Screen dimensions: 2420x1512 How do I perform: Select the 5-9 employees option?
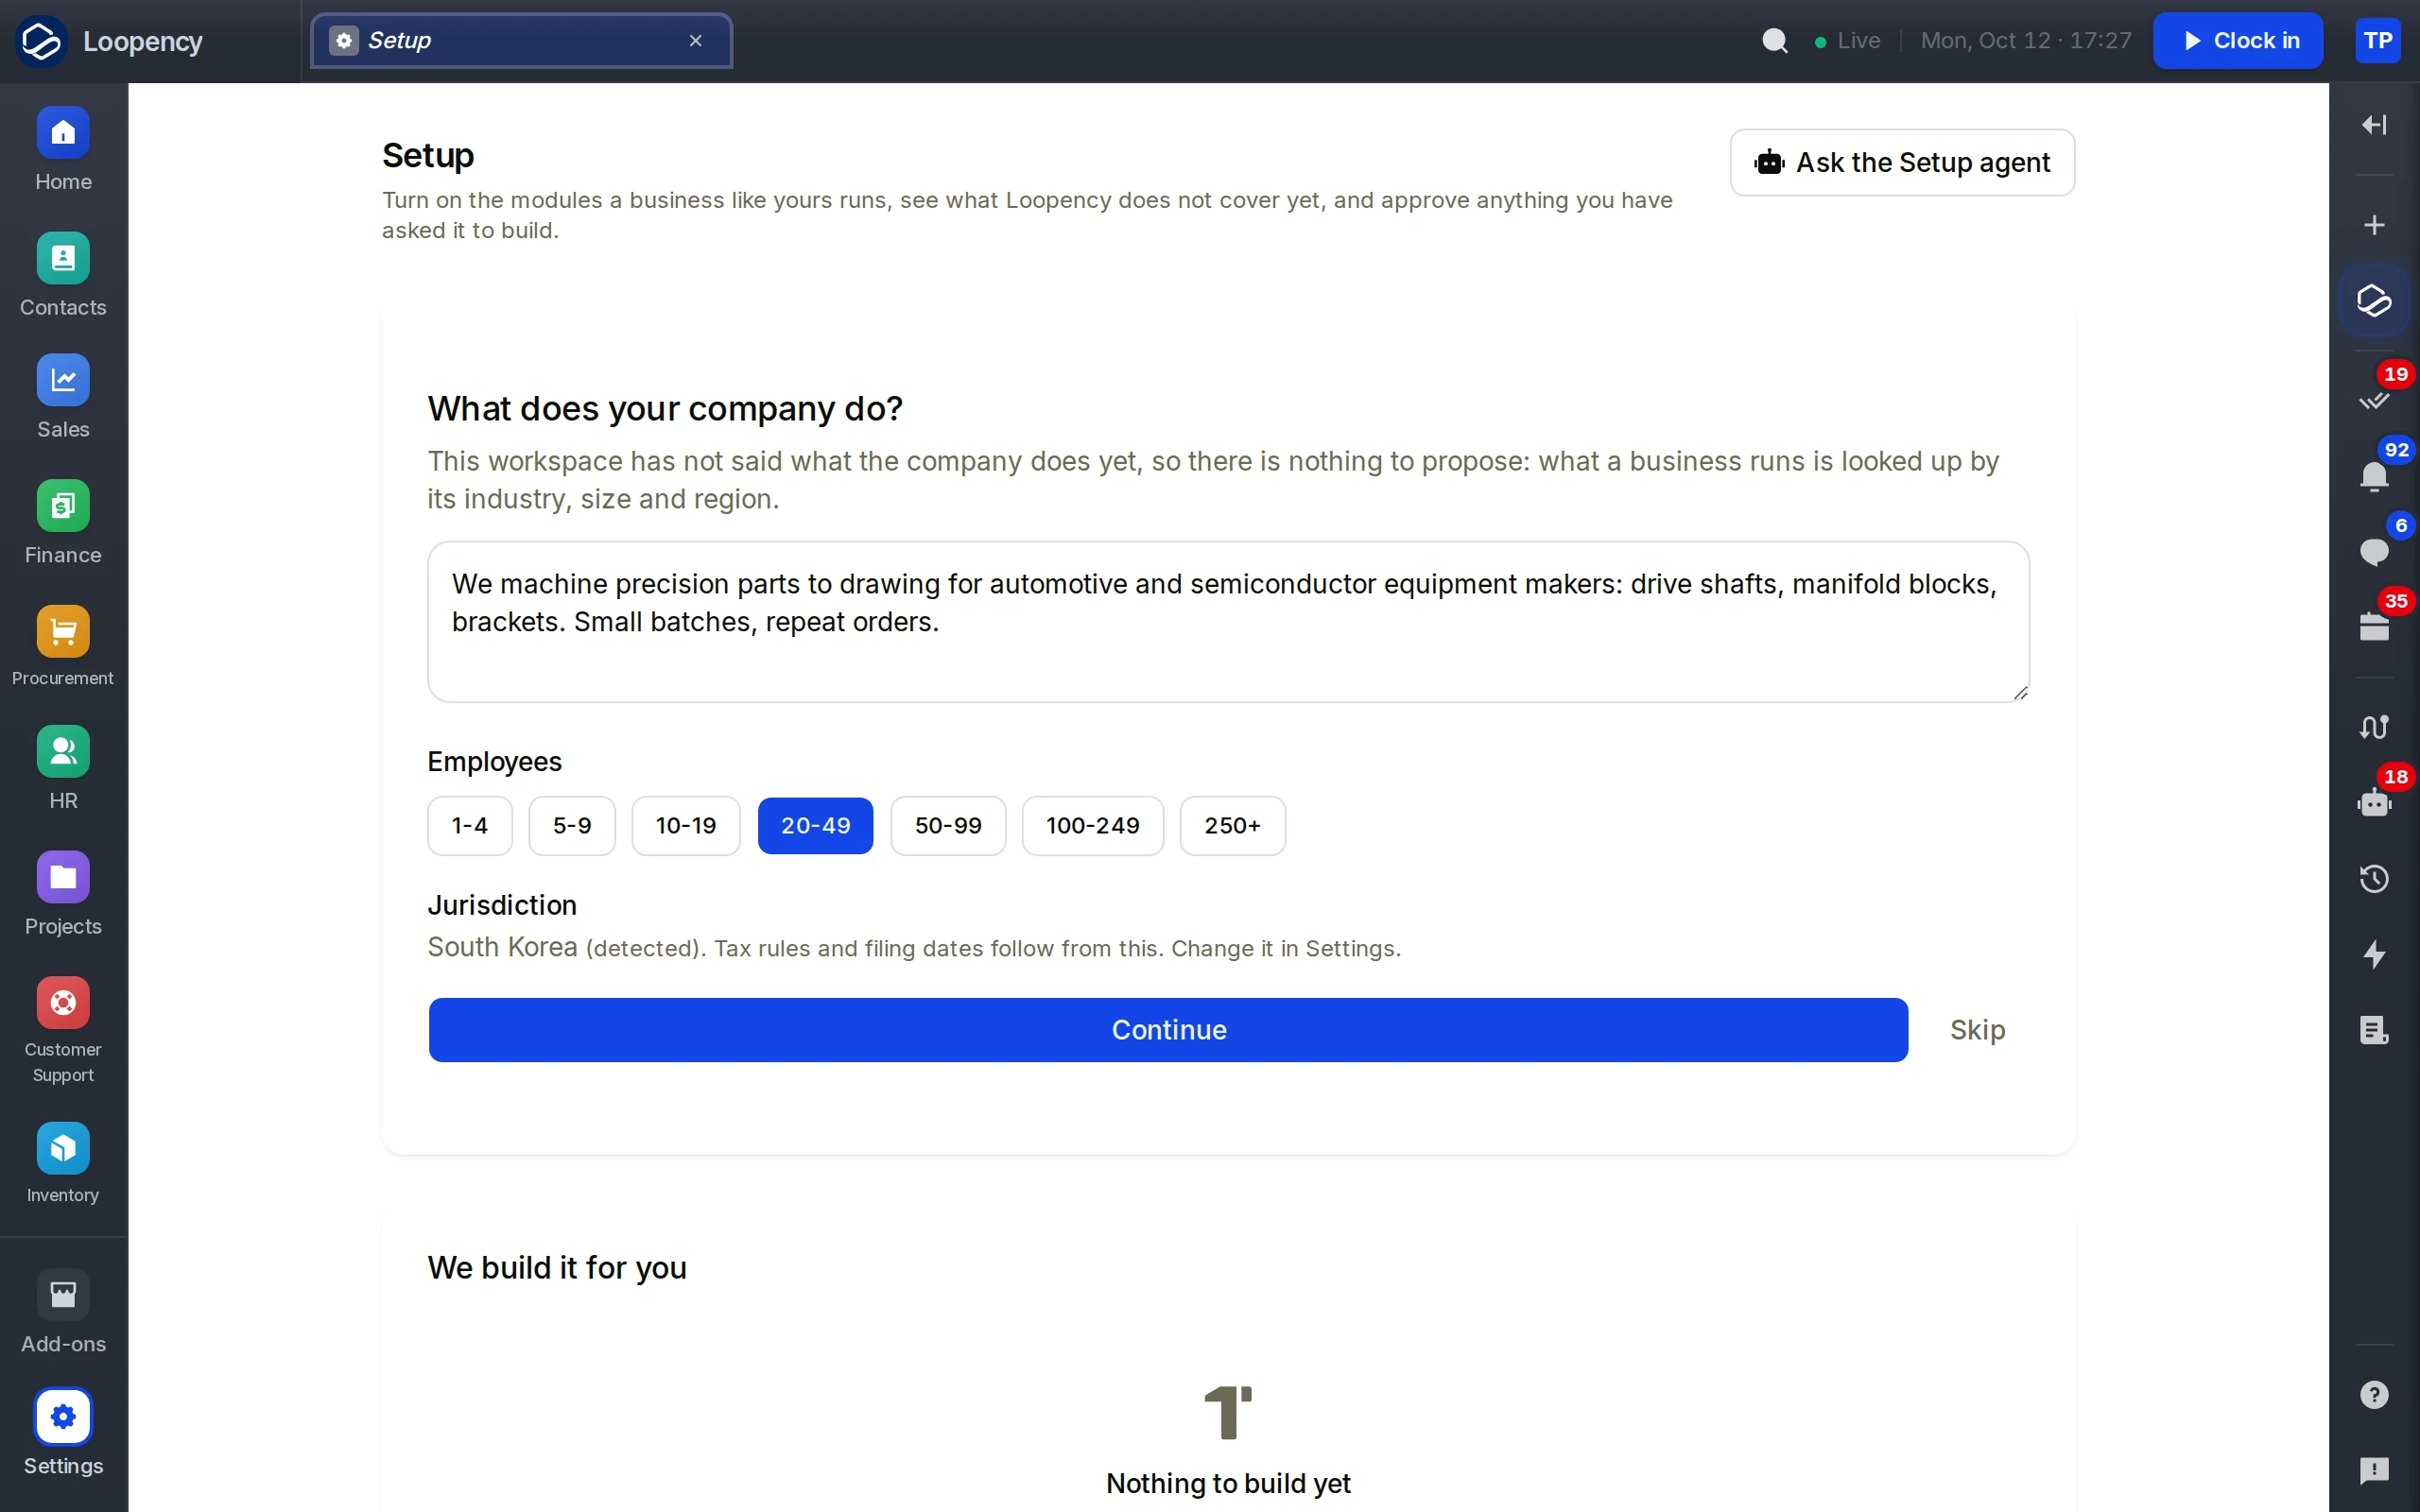(572, 826)
